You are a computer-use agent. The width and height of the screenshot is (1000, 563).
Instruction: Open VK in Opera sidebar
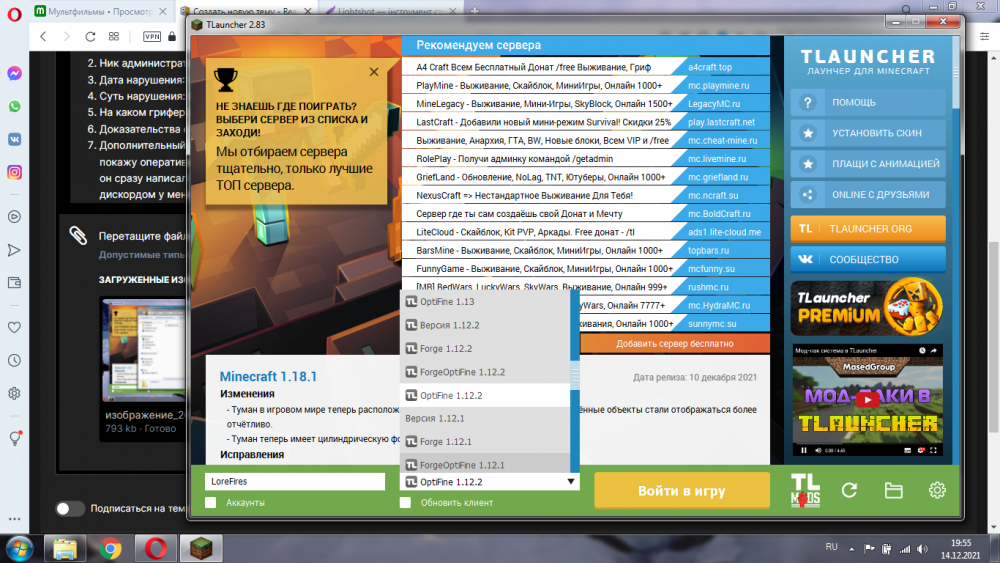15,139
